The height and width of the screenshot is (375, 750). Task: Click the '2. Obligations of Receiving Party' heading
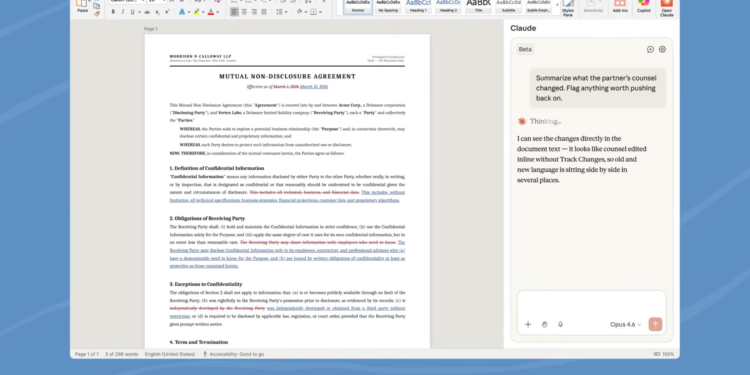pos(207,218)
